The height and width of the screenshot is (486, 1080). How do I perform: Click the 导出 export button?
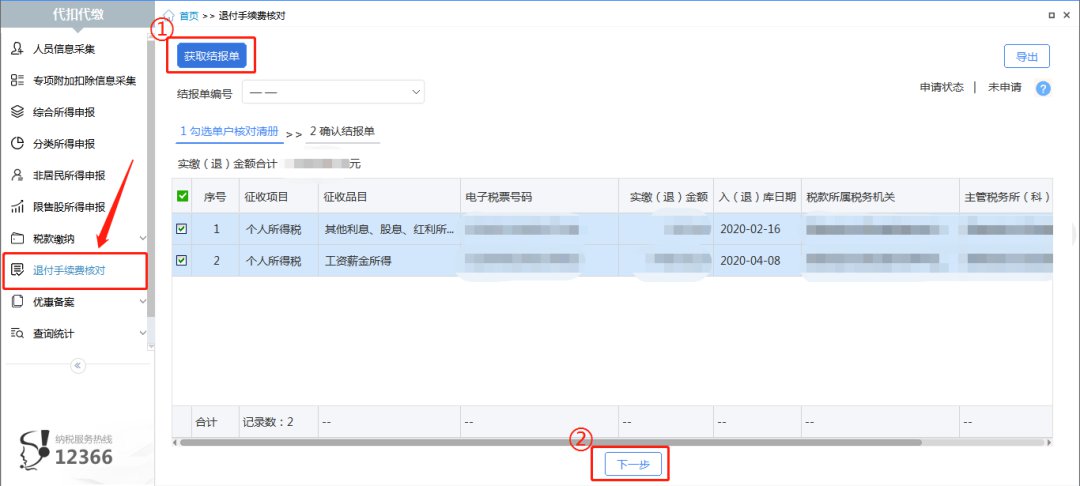click(1026, 56)
